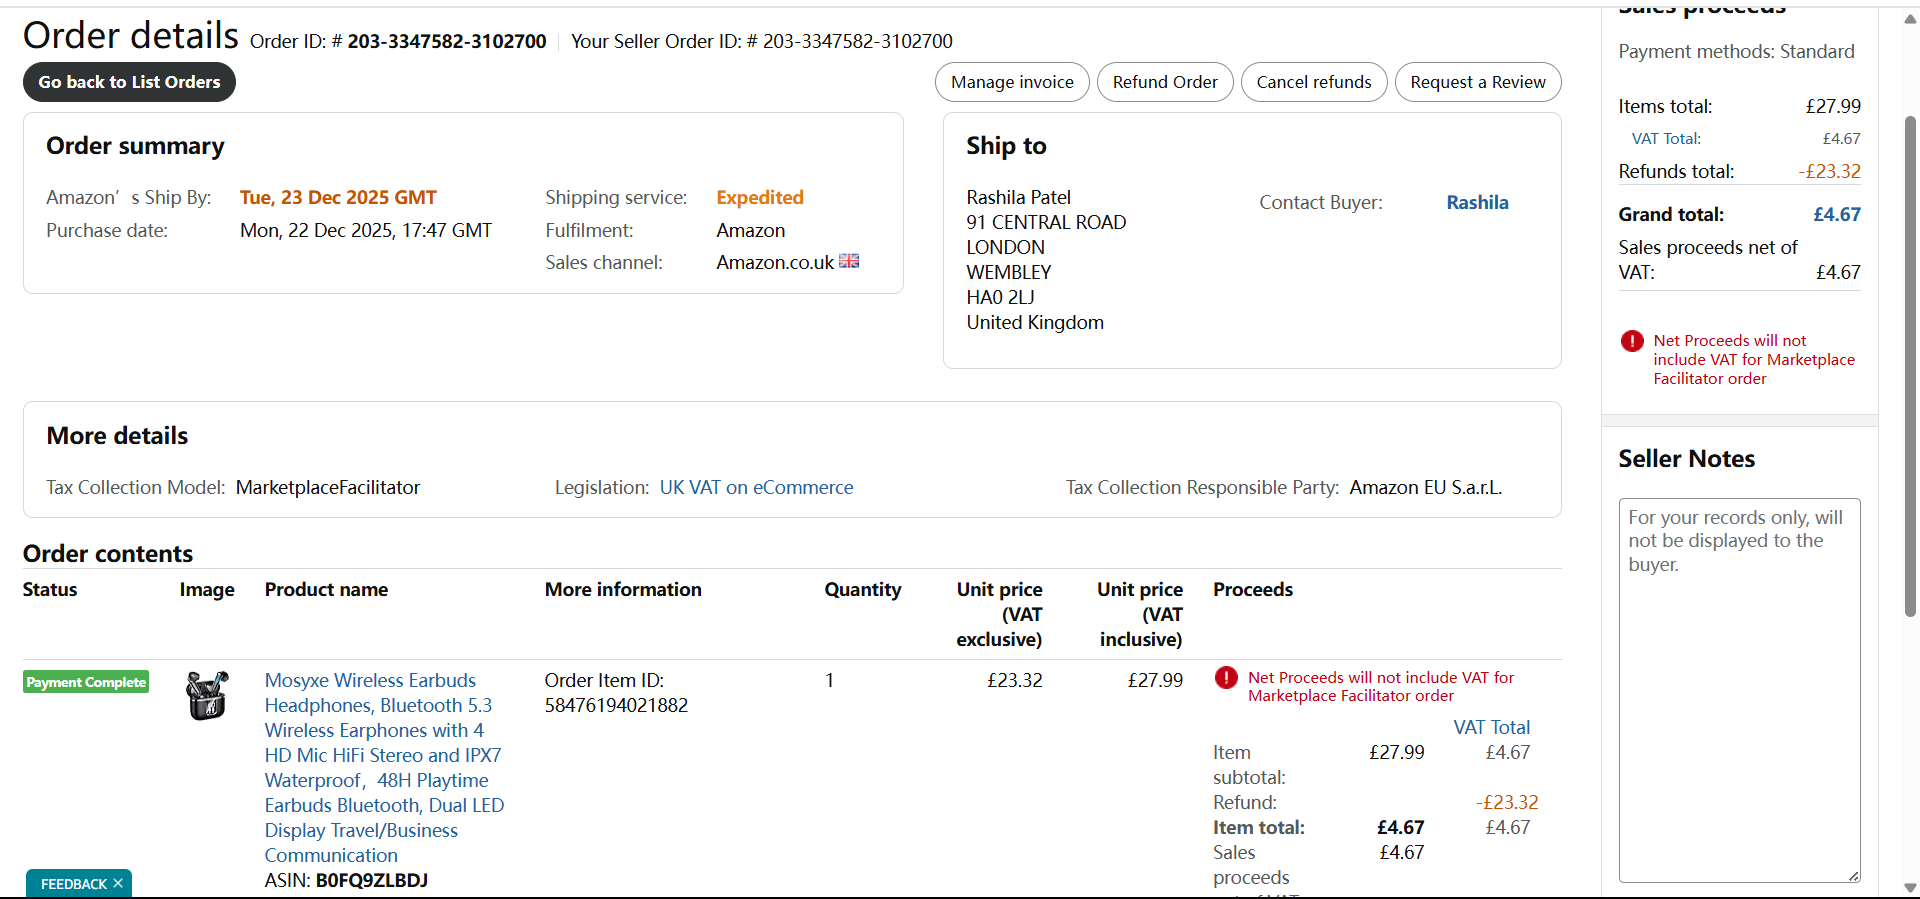Screen dimensions: 1920x899
Task: Open Manage invoice
Action: 1012,82
